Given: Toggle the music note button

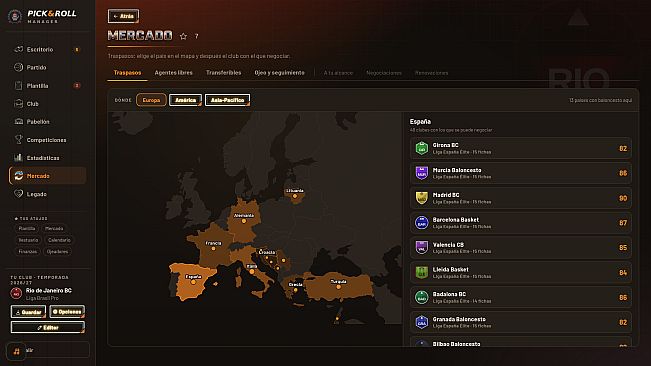Looking at the screenshot, I should [x=16, y=351].
